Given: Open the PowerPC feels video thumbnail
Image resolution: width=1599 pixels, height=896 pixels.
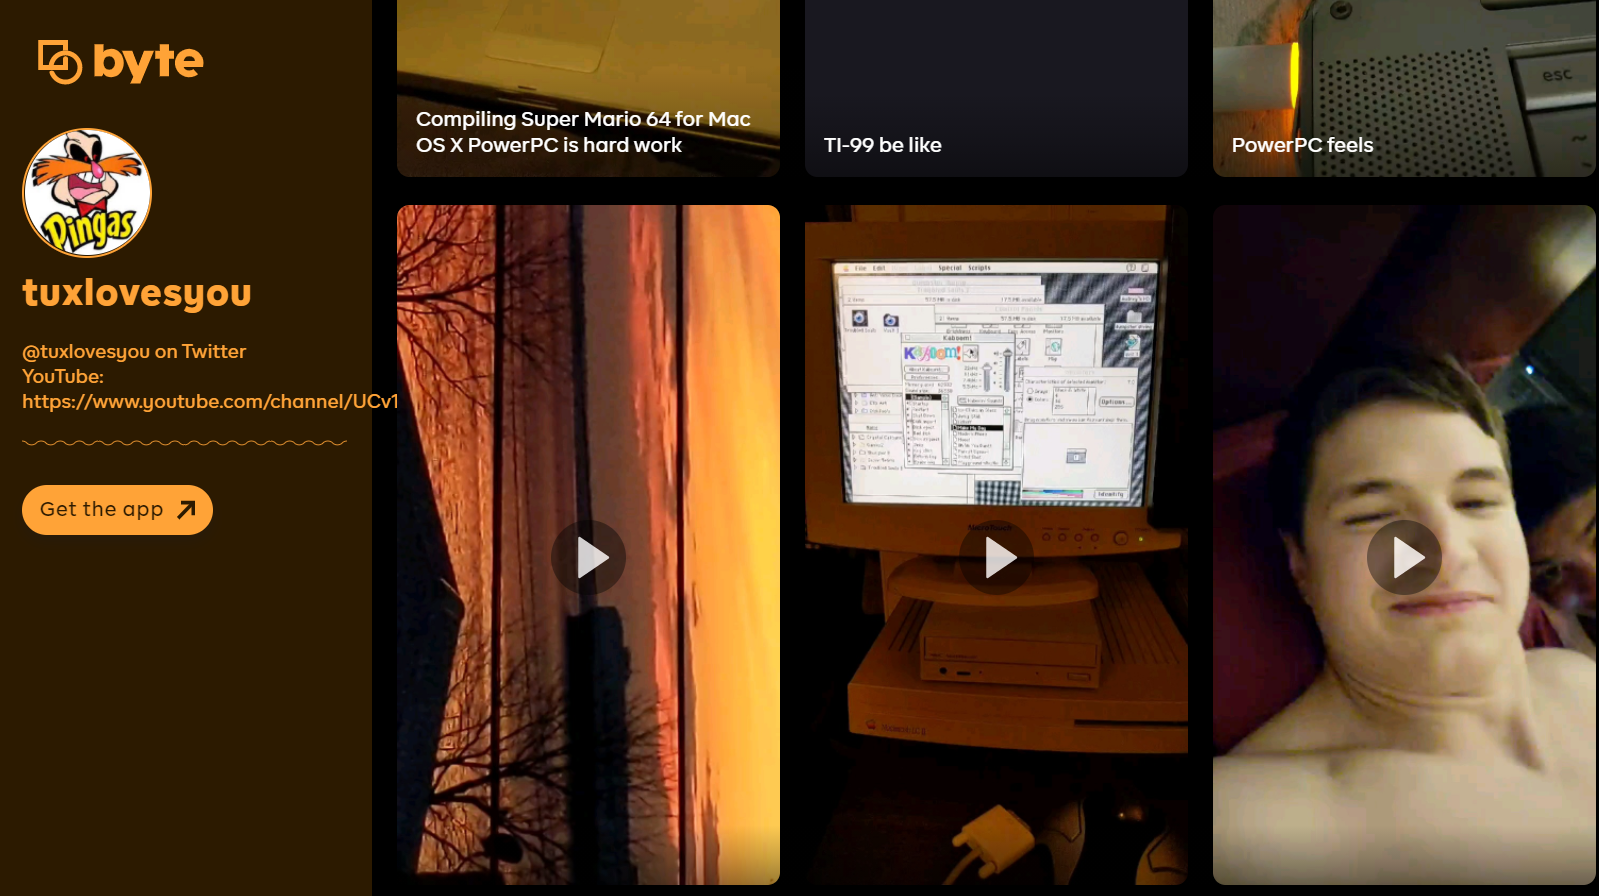Looking at the screenshot, I should coord(1404,60).
